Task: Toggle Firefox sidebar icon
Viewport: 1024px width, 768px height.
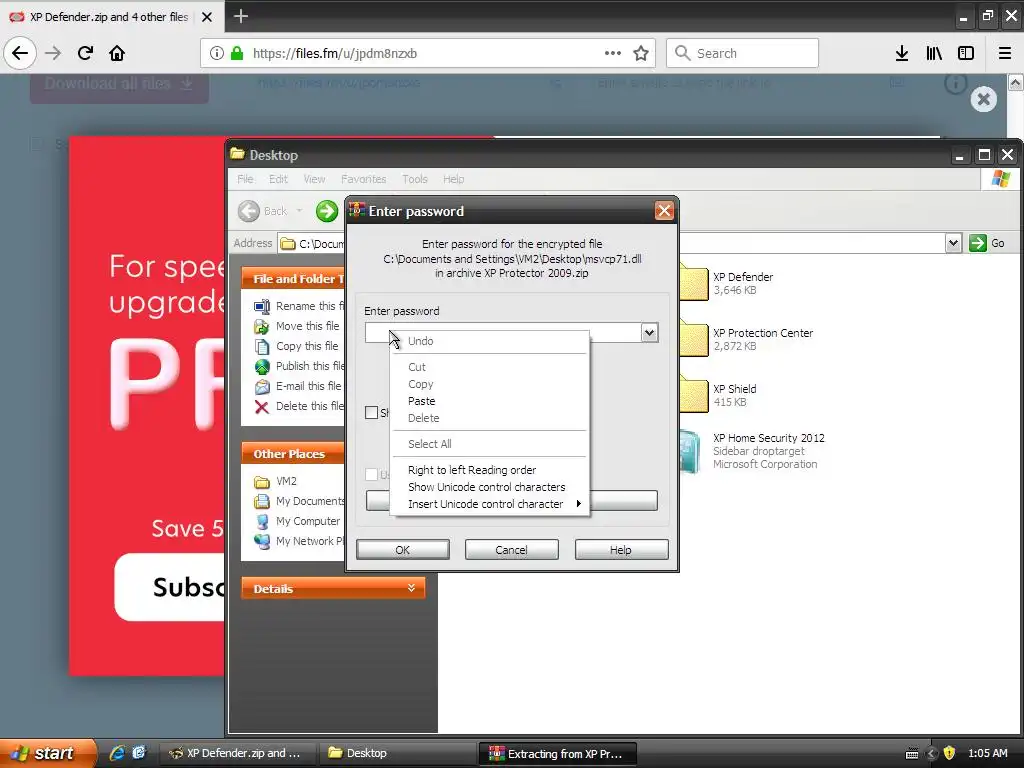Action: 966,53
